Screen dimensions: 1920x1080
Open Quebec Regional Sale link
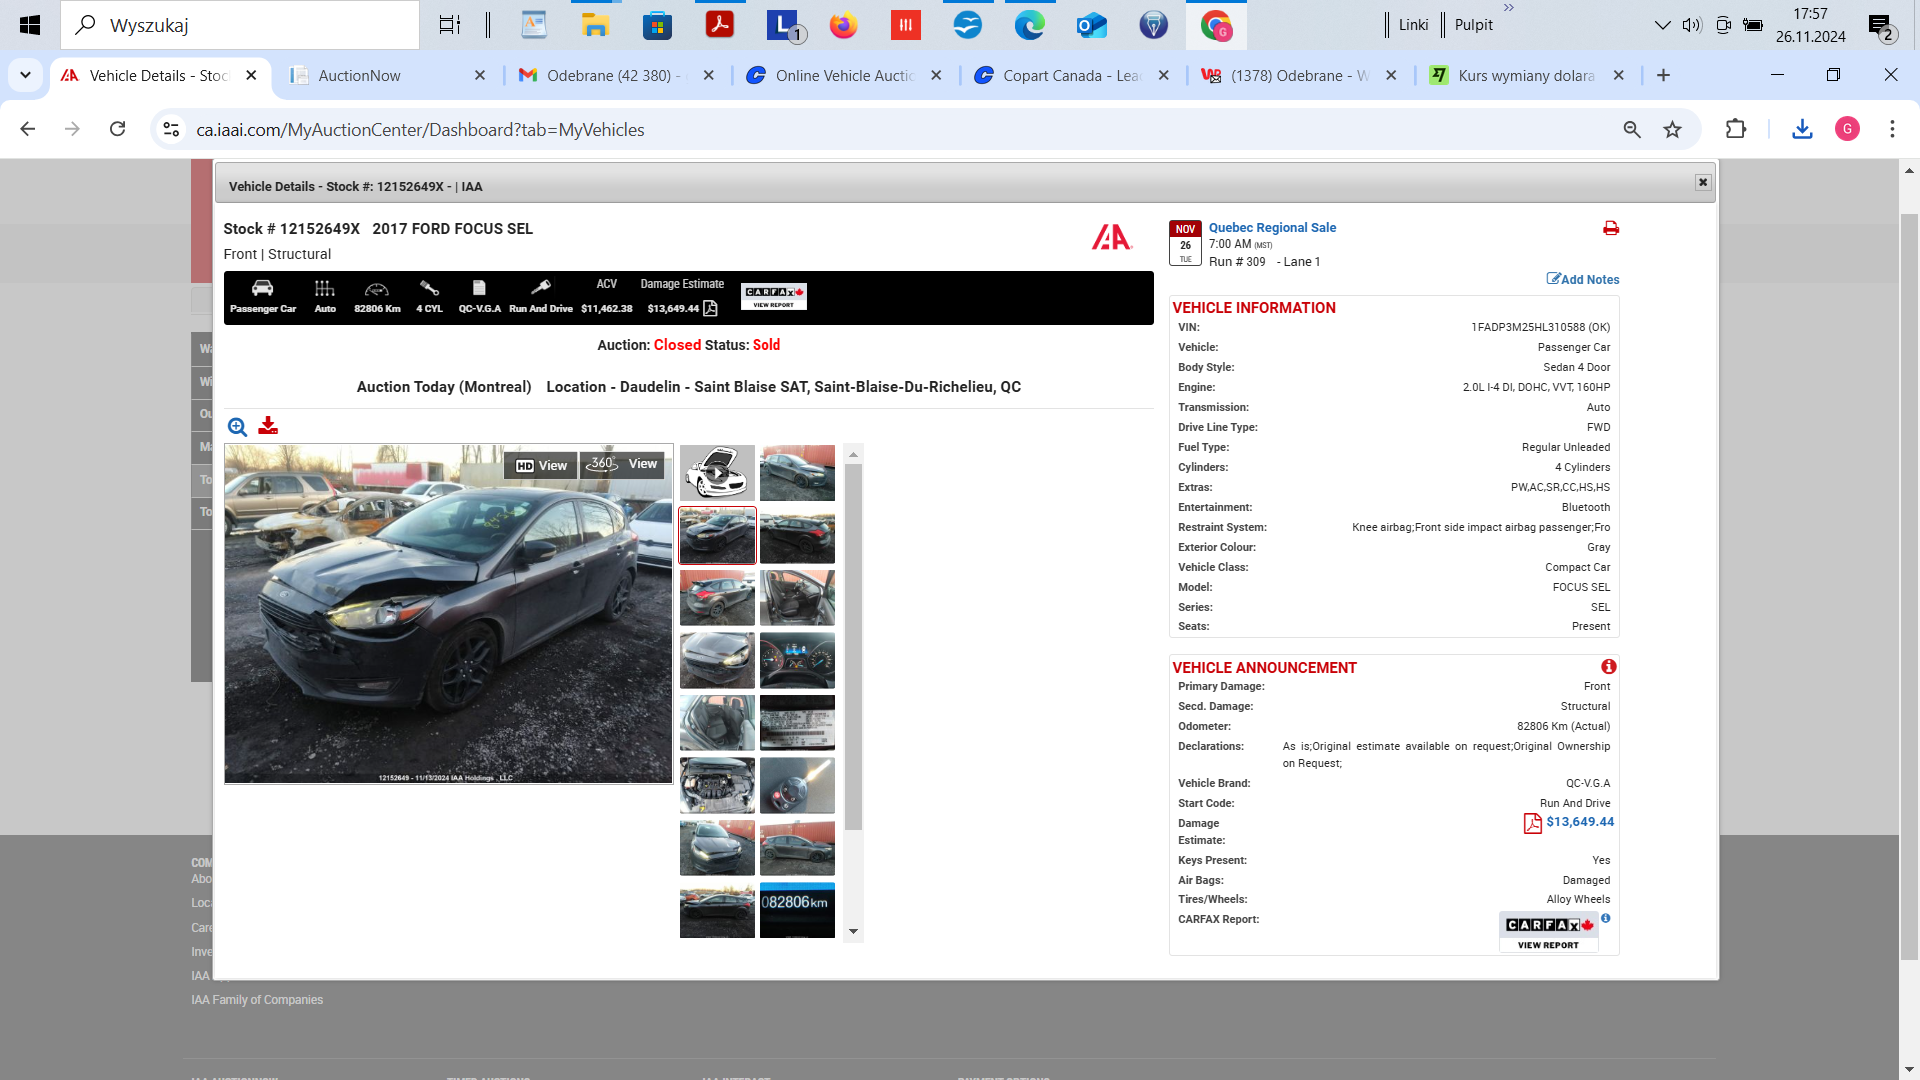pyautogui.click(x=1272, y=228)
